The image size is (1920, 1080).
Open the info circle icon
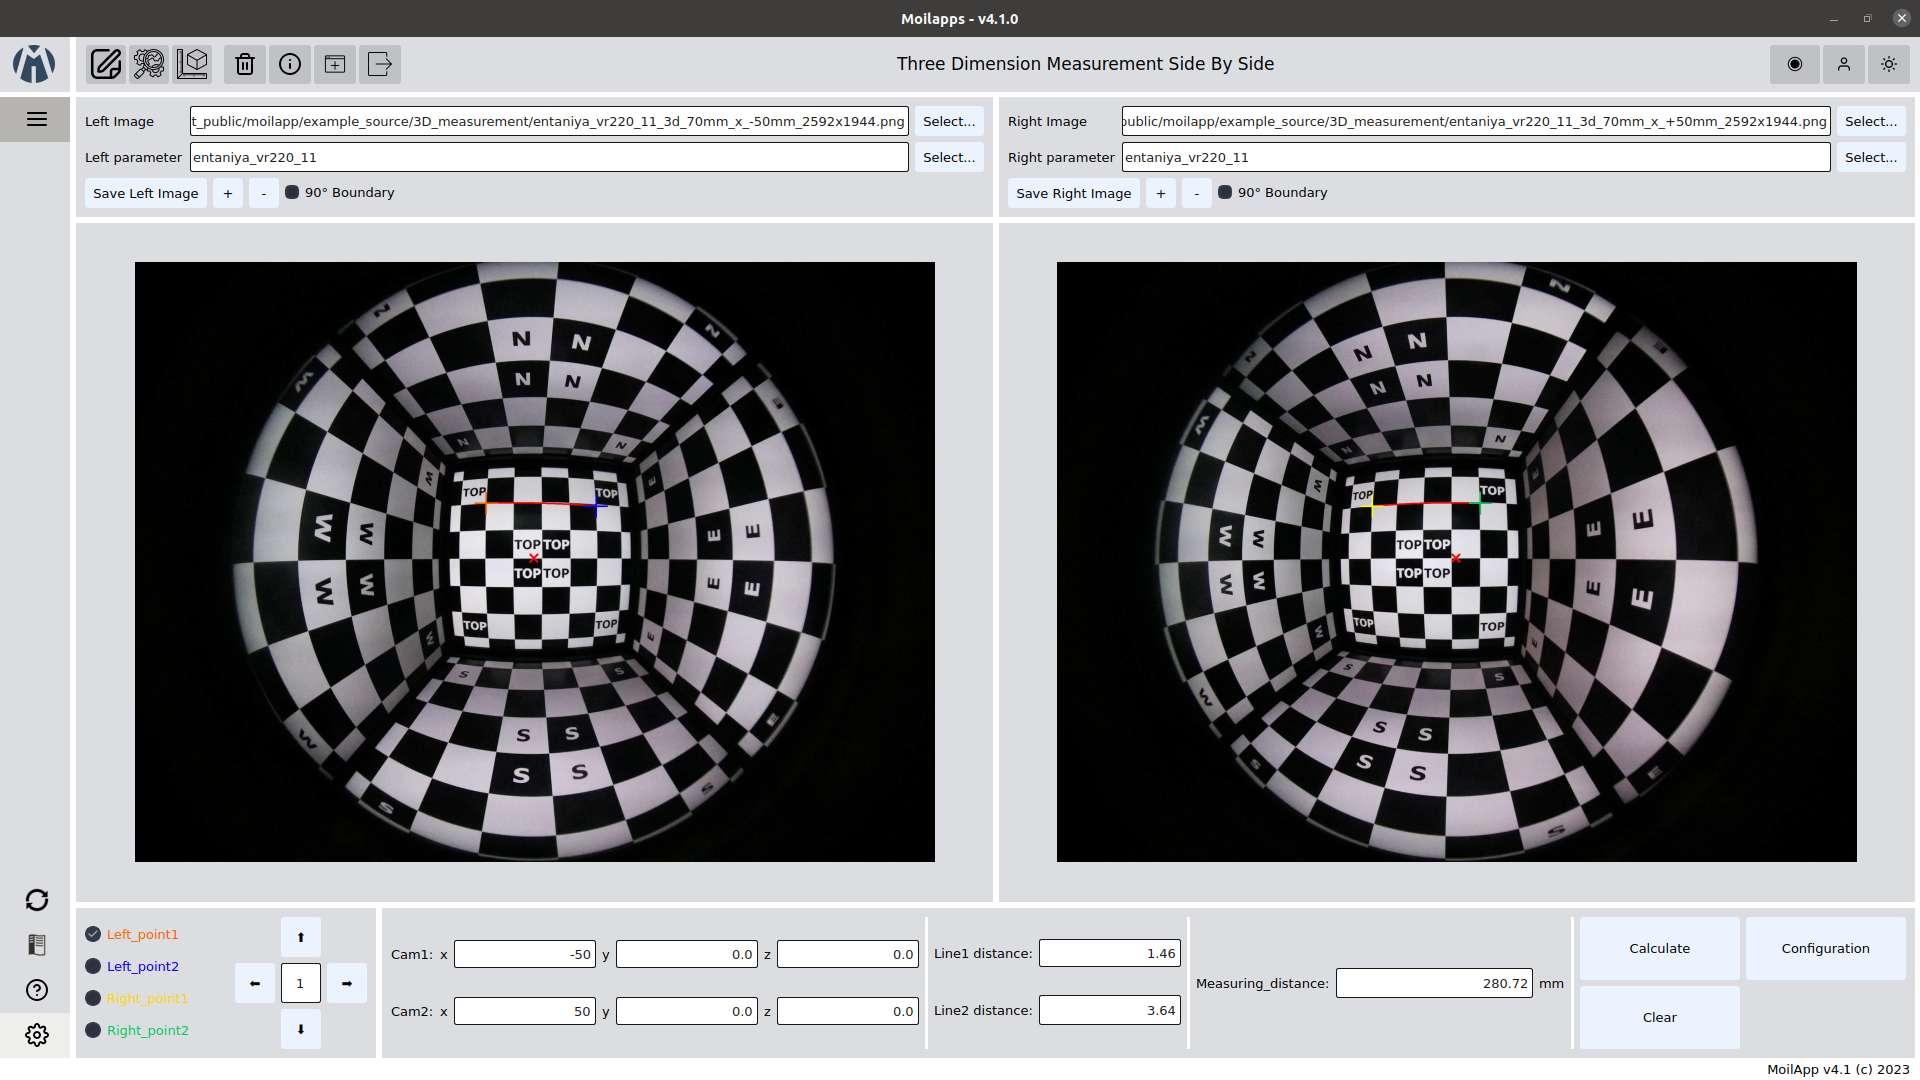290,64
